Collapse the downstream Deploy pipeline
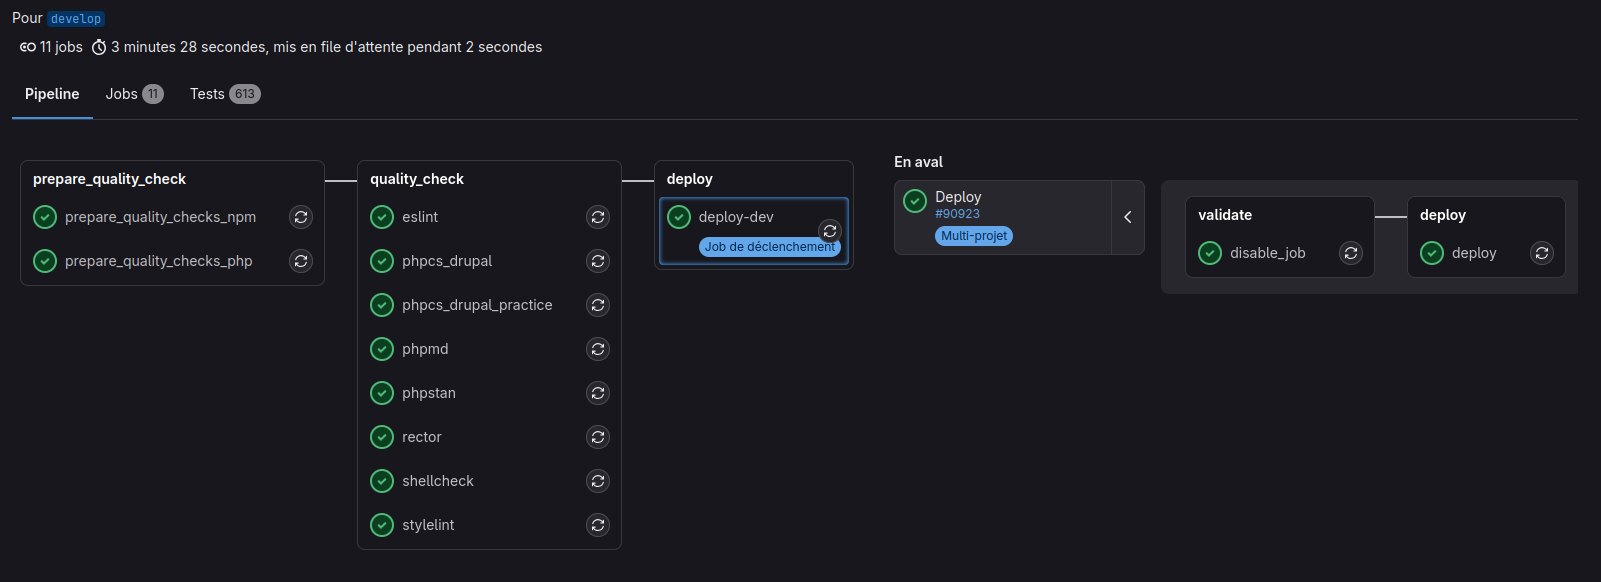1601x582 pixels. (x=1128, y=217)
